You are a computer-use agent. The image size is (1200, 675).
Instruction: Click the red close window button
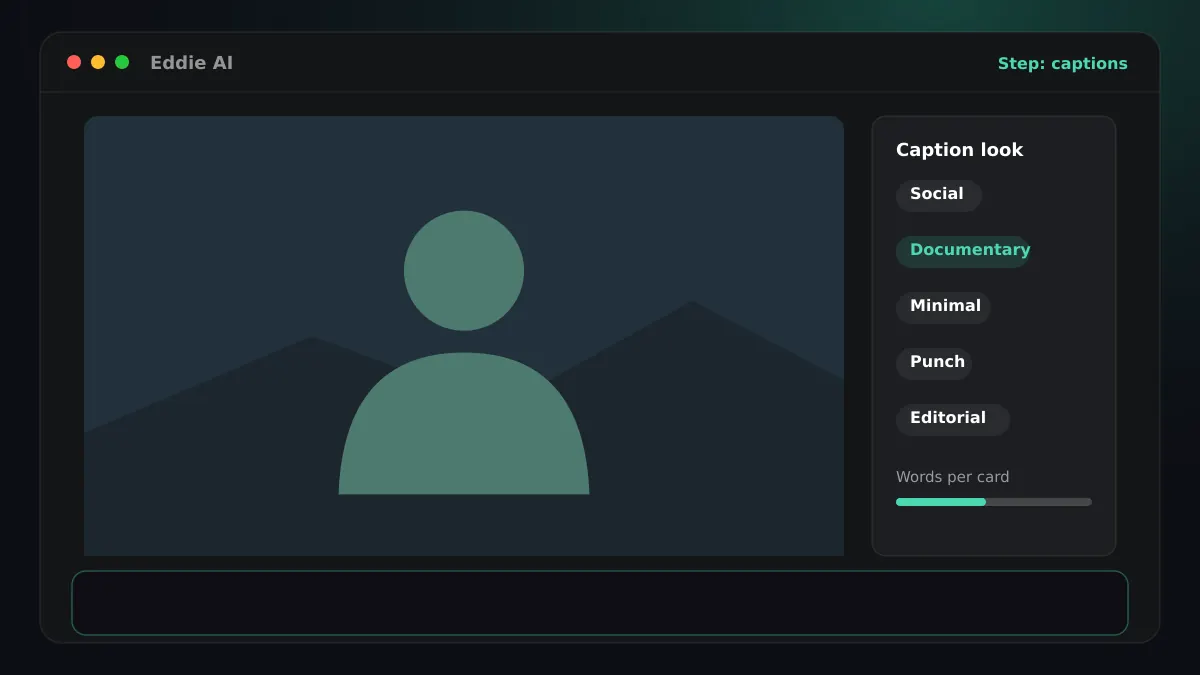[74, 62]
